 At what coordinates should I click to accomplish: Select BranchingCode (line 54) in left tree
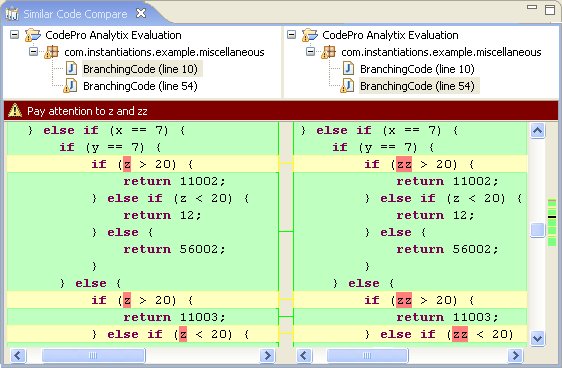(x=140, y=86)
